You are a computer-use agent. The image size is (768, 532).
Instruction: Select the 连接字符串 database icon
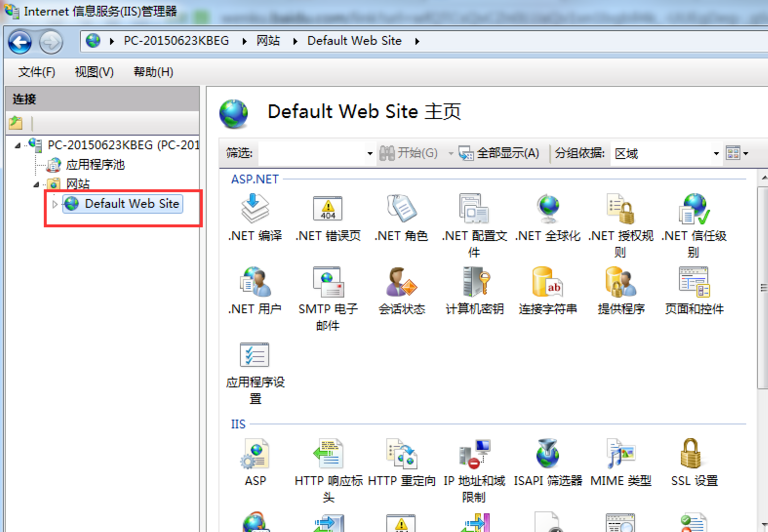tap(547, 282)
